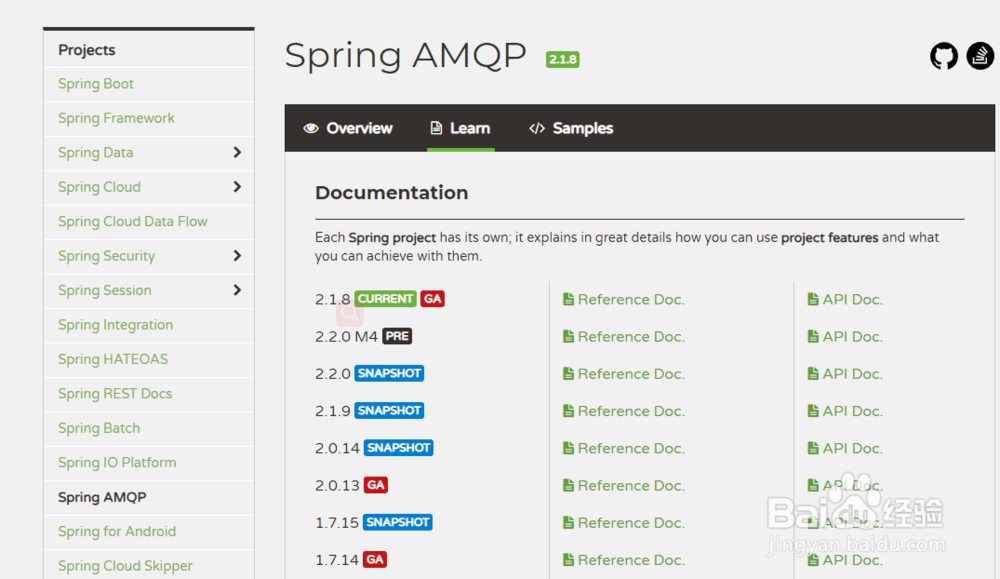The height and width of the screenshot is (579, 1000).
Task: Open Spring Data in the sidebar
Action: 96,153
